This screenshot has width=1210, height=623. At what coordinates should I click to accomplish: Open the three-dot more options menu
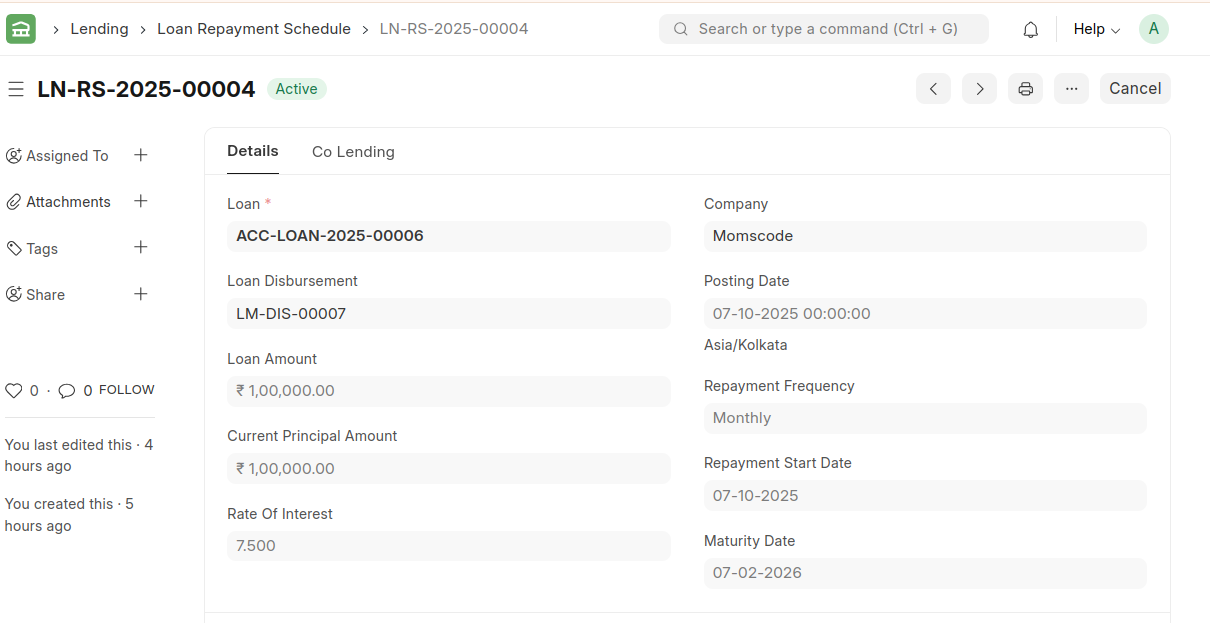click(1071, 89)
